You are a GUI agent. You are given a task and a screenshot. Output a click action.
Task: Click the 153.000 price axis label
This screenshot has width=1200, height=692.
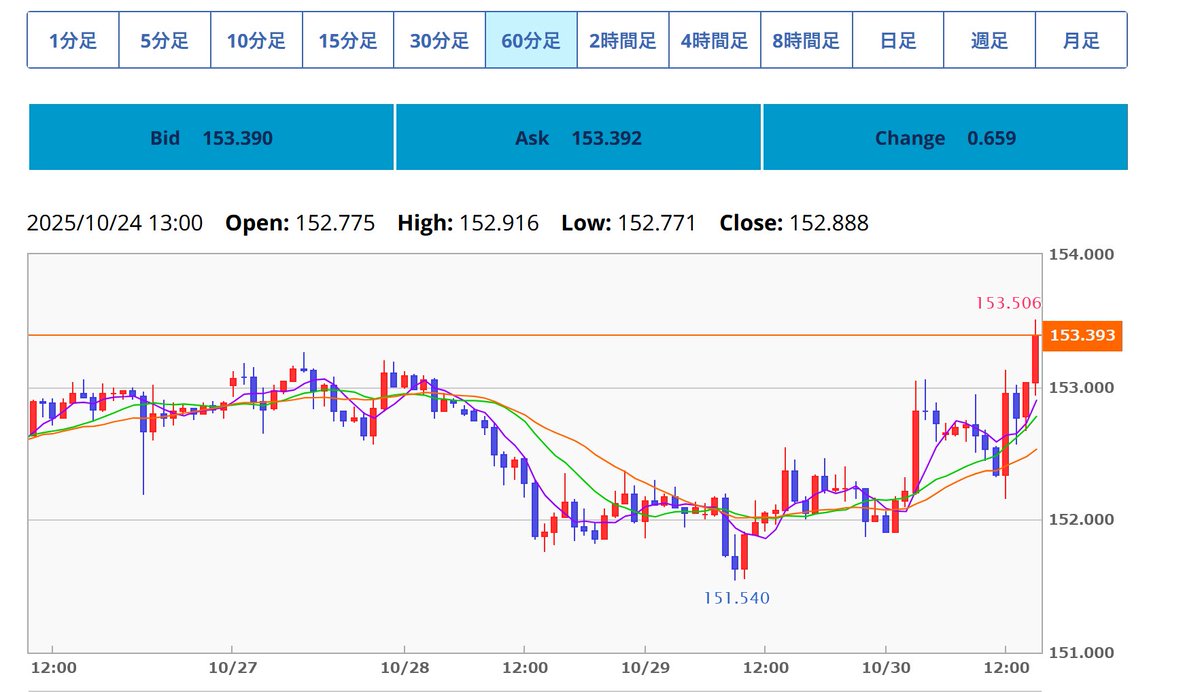[1081, 388]
